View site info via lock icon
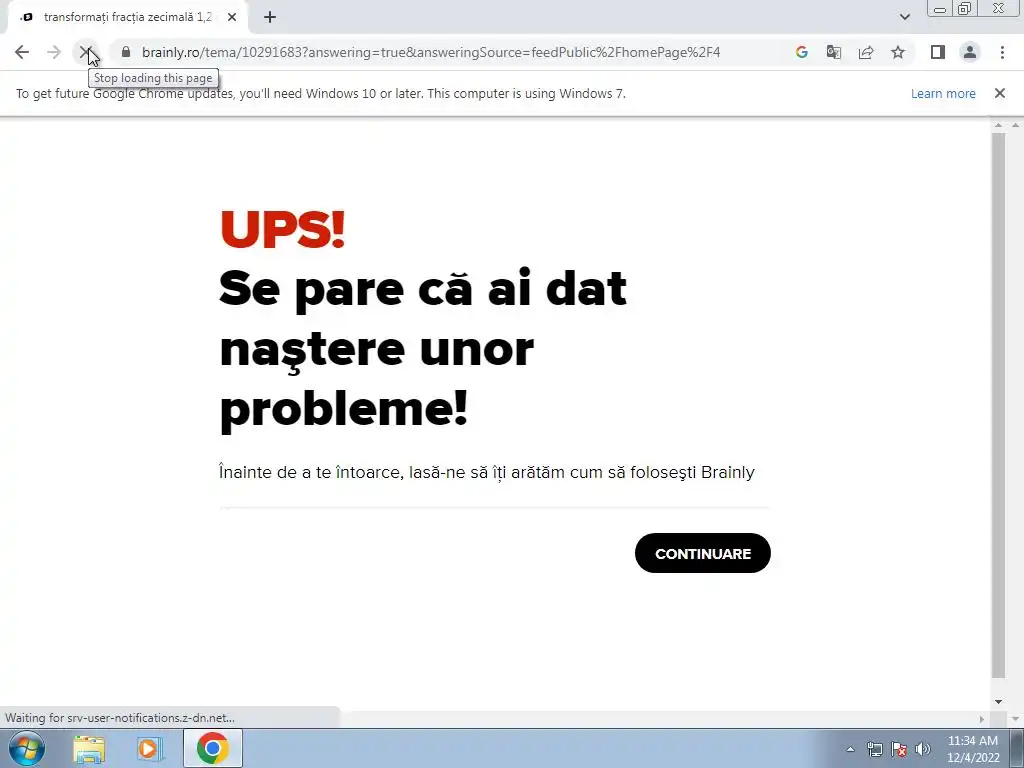 tap(126, 52)
